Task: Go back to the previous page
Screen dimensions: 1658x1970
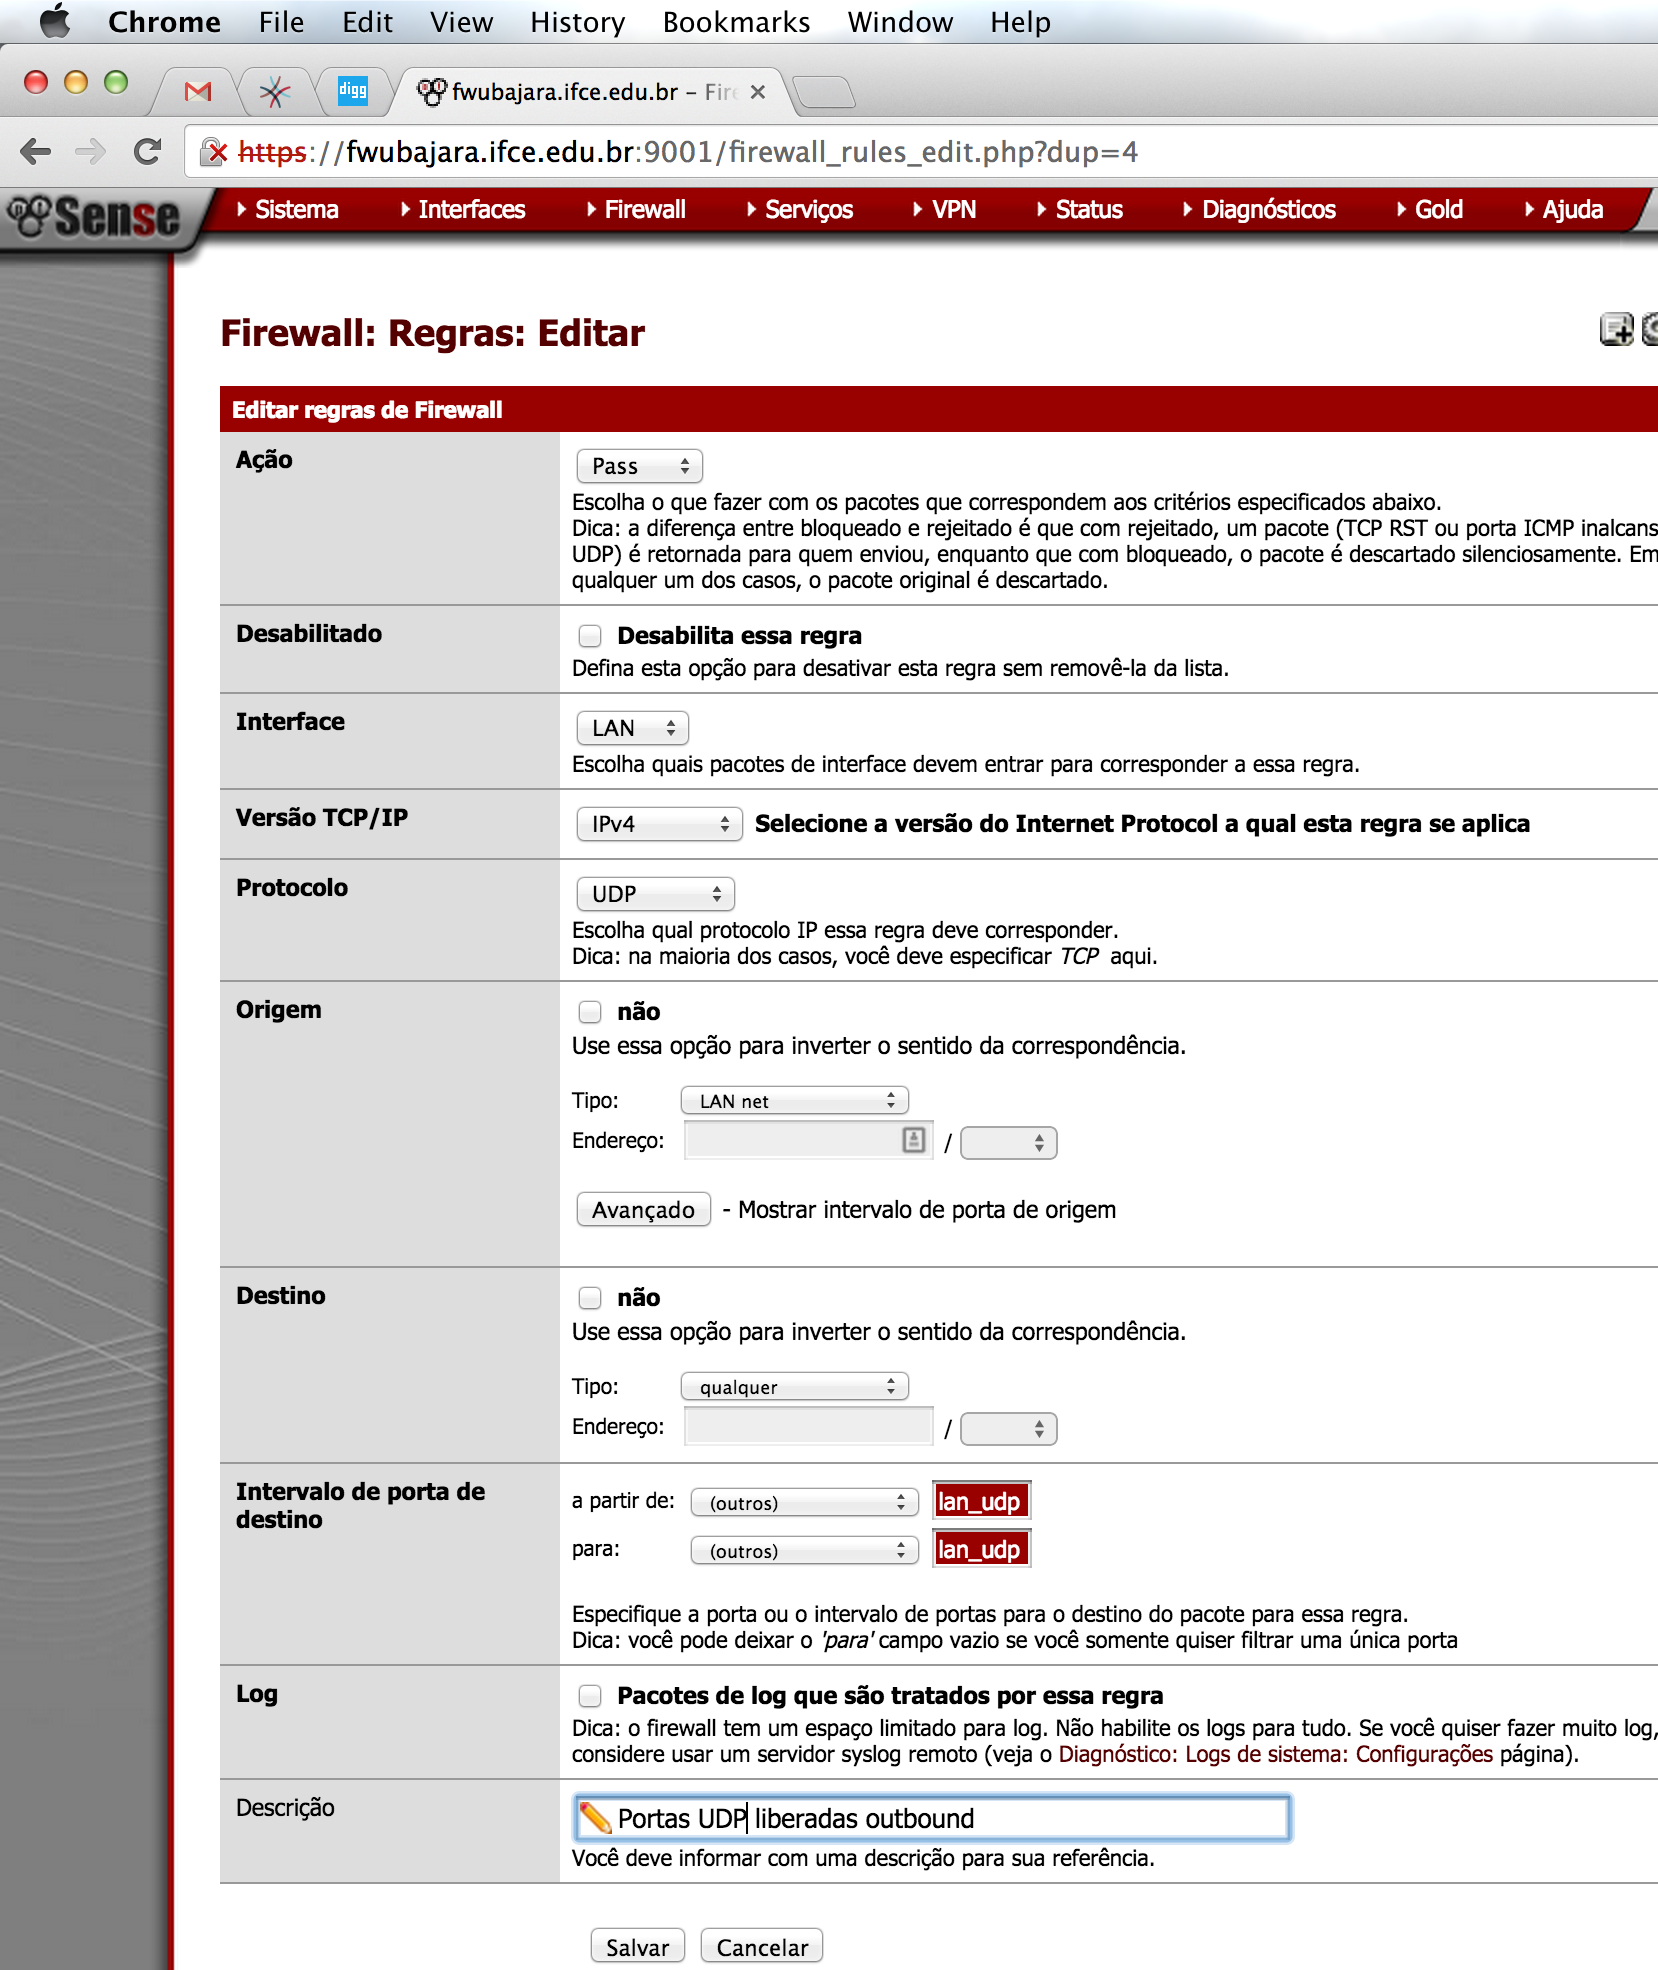Action: click(35, 152)
